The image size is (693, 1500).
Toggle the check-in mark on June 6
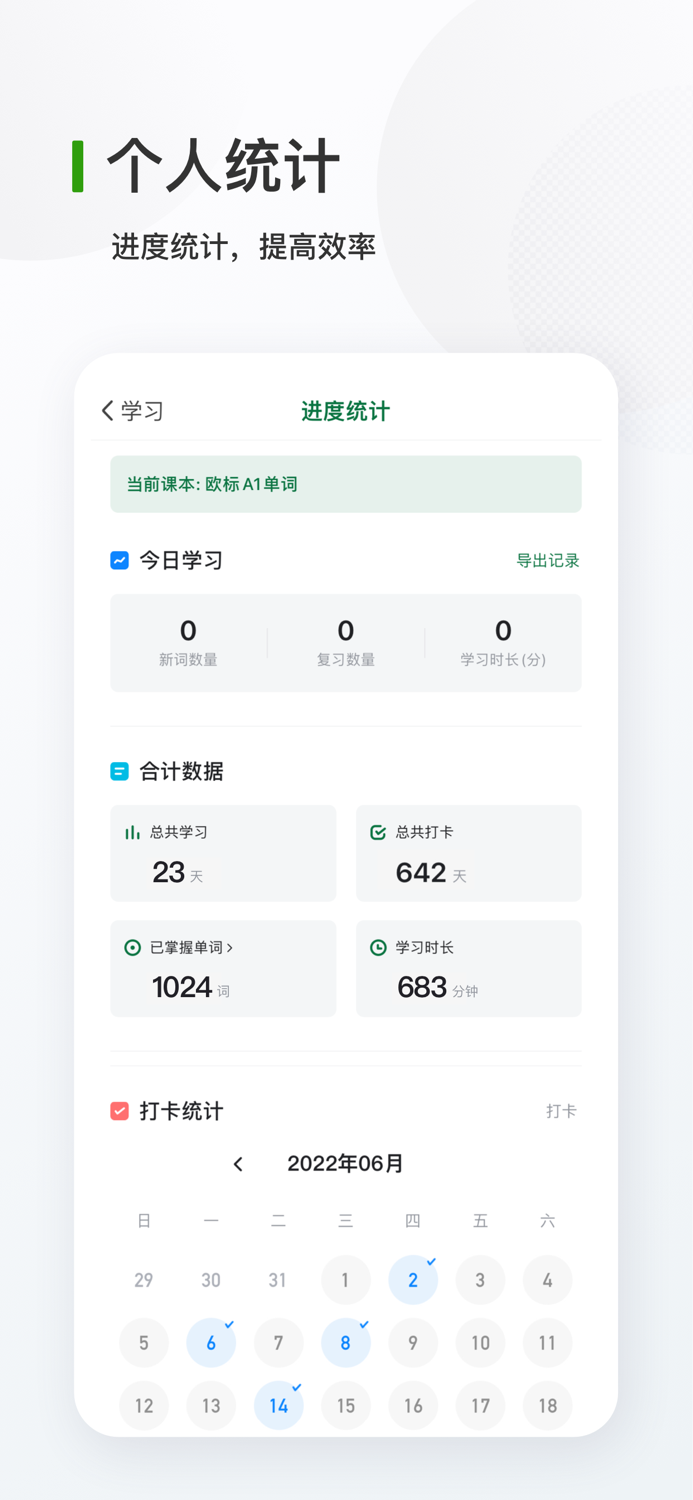click(x=211, y=1343)
